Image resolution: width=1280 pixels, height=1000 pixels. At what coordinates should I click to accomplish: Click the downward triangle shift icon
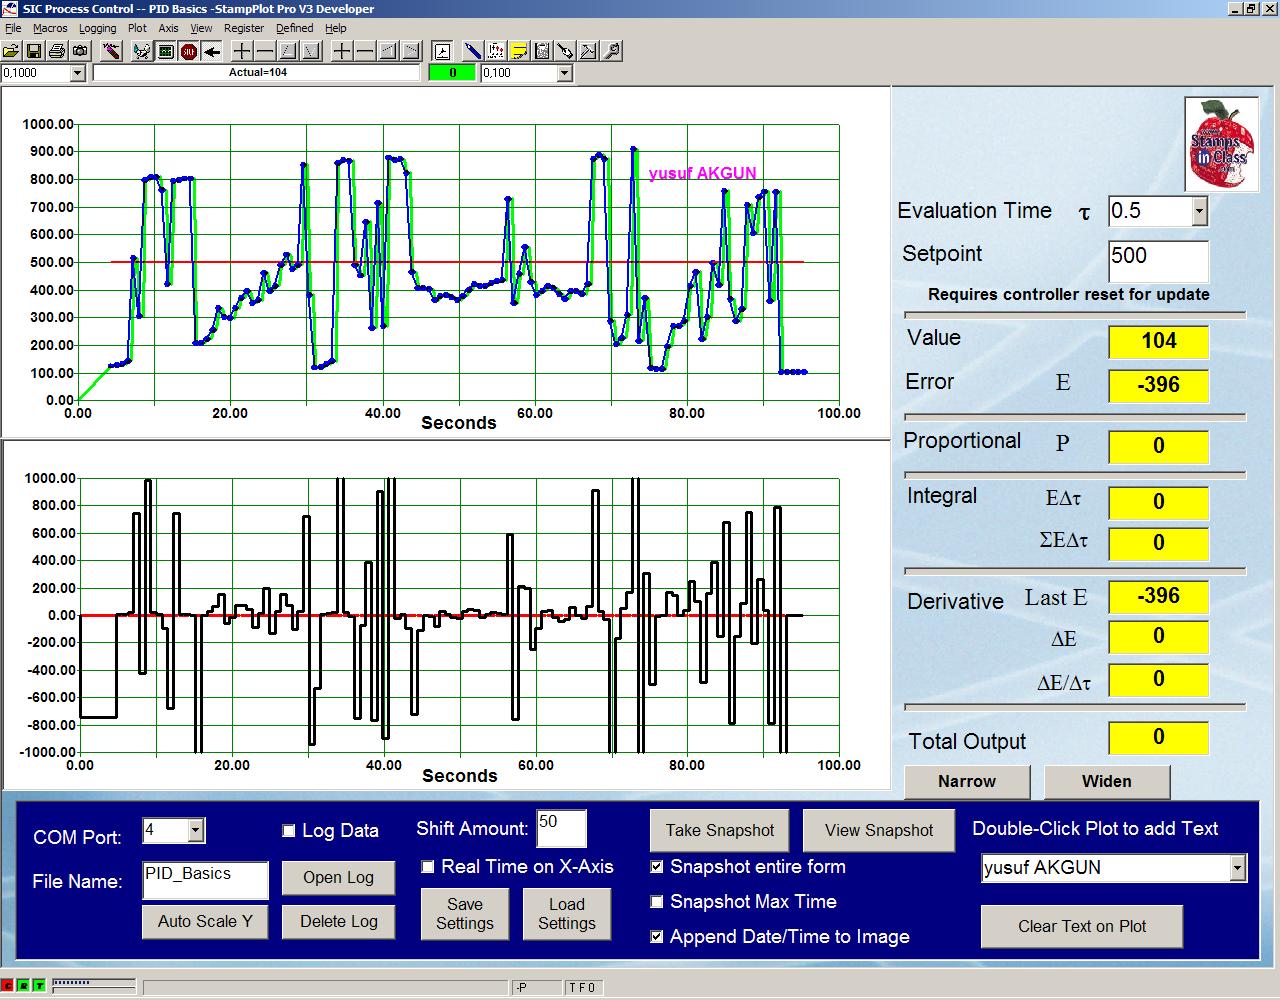(311, 50)
